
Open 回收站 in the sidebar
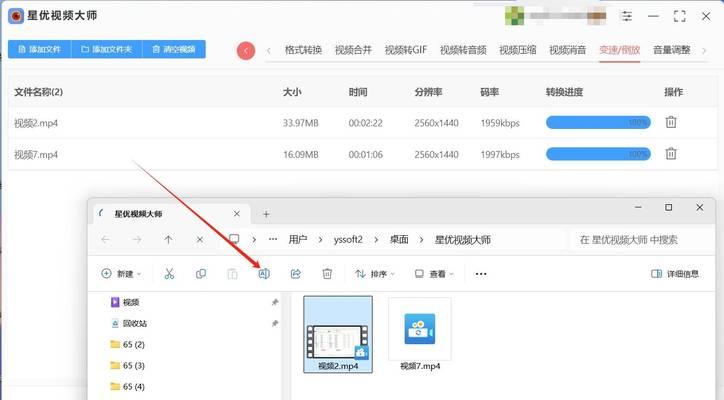[x=130, y=323]
